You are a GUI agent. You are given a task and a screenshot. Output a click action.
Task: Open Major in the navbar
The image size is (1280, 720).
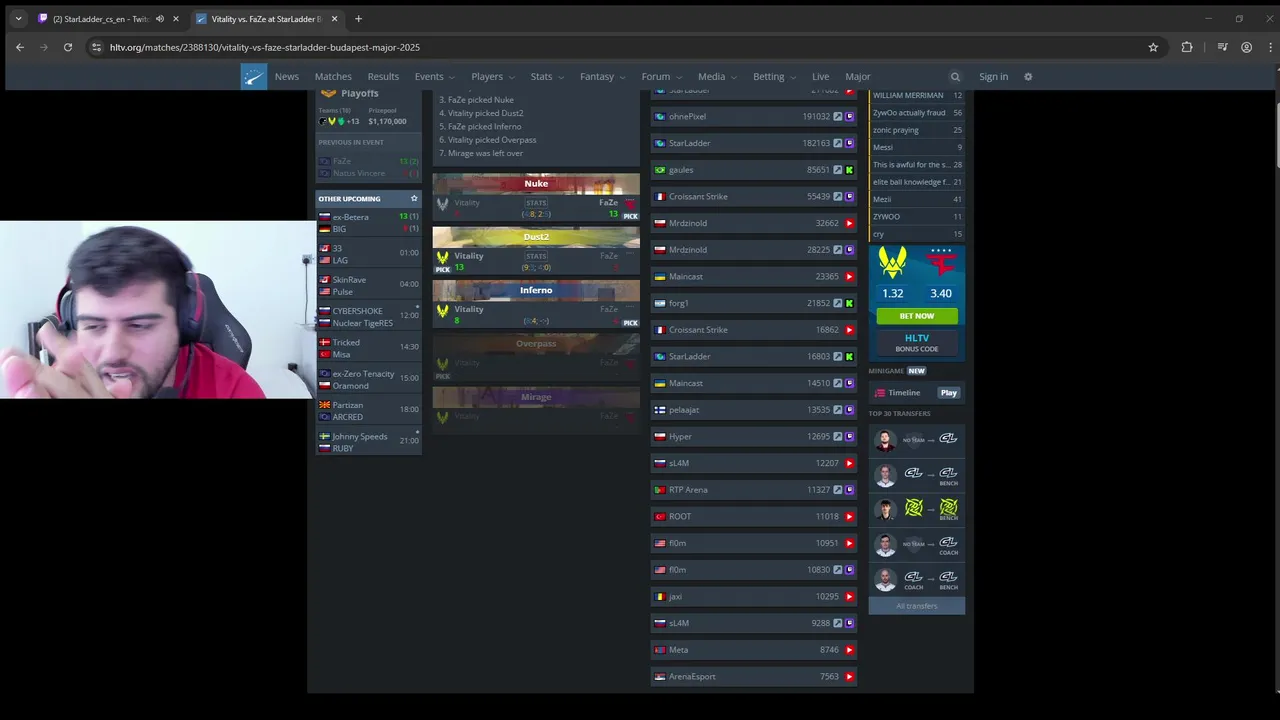[858, 77]
